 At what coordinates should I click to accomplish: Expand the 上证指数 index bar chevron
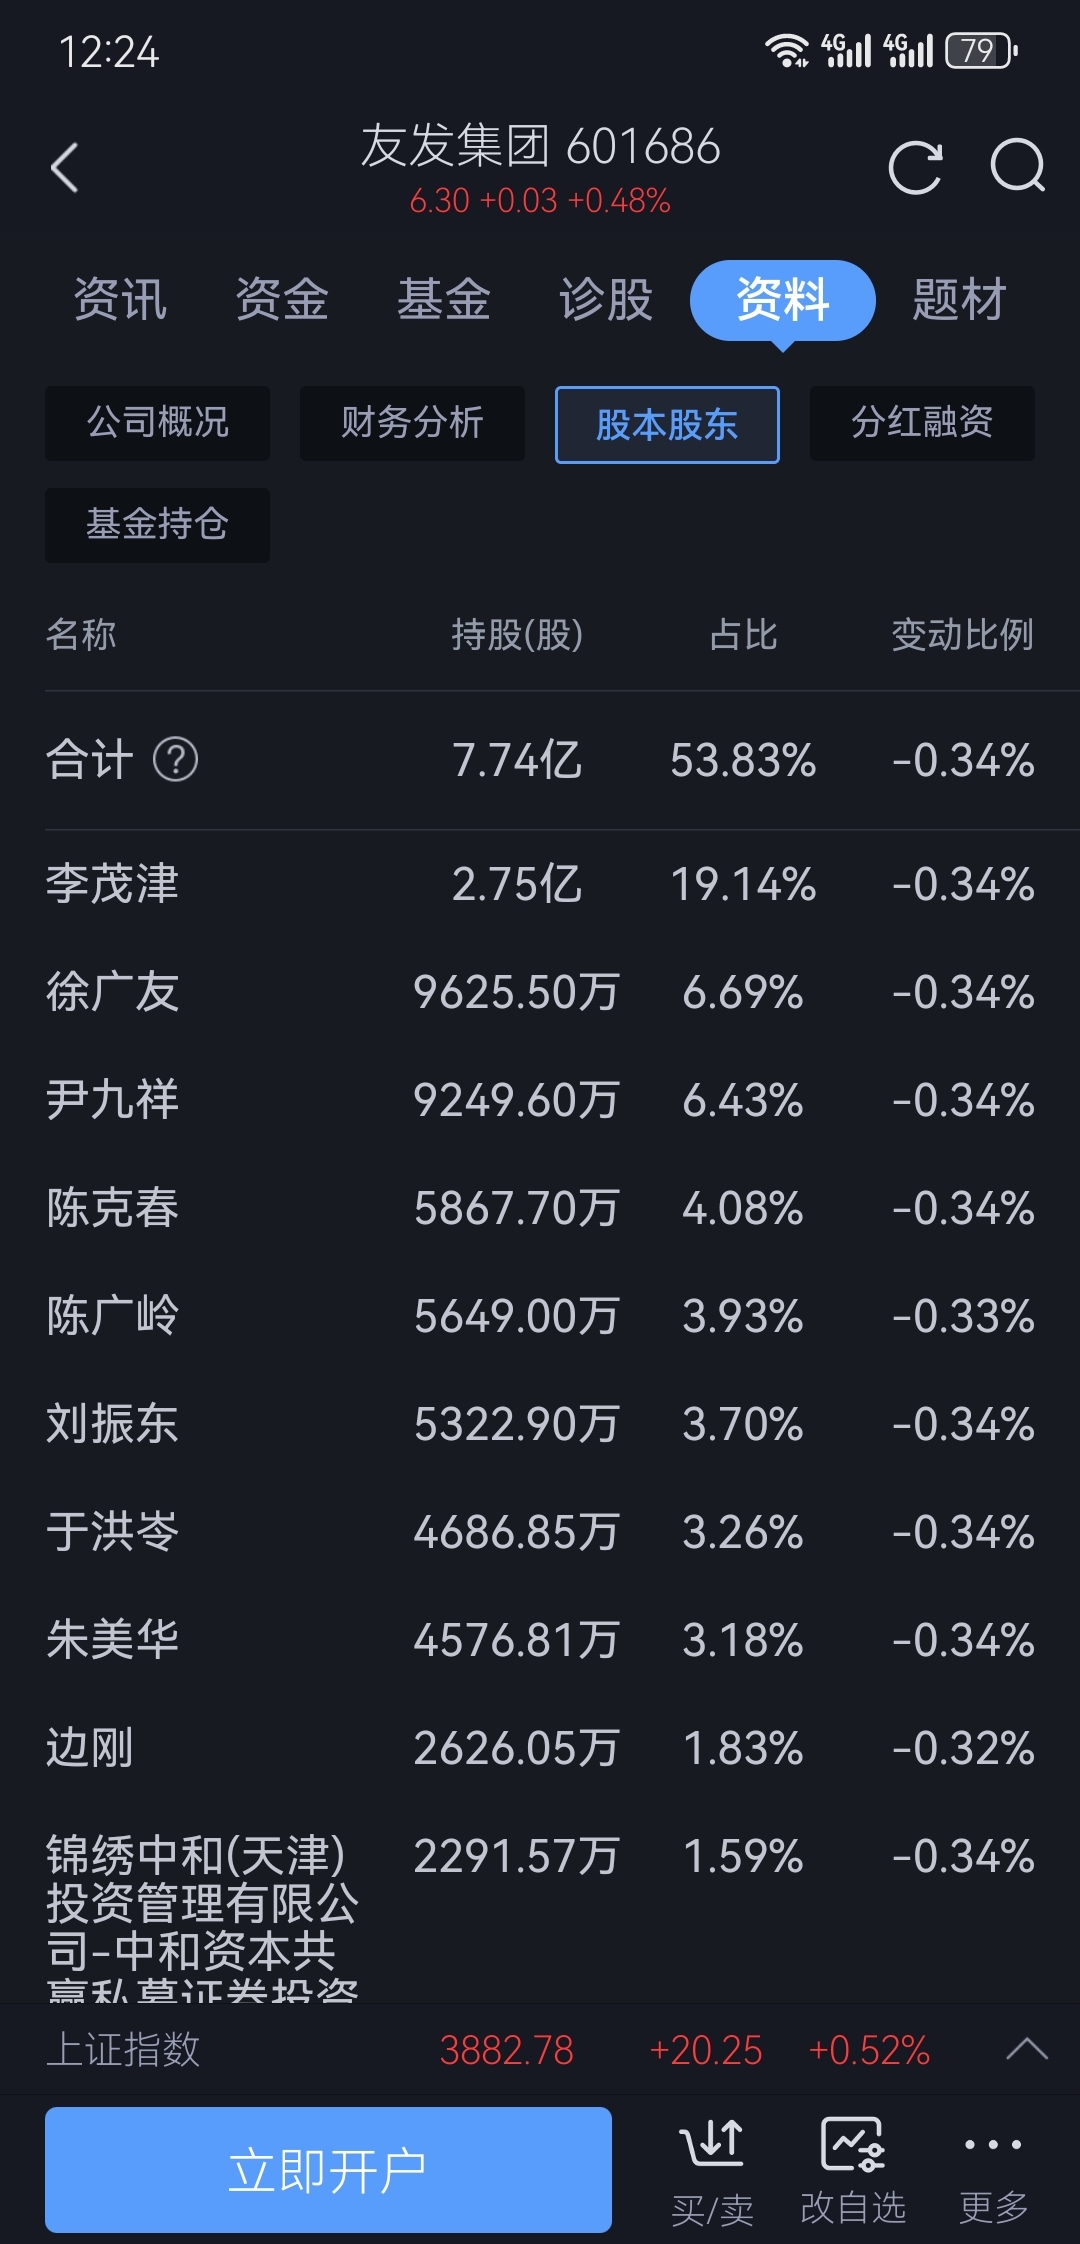(1027, 2049)
